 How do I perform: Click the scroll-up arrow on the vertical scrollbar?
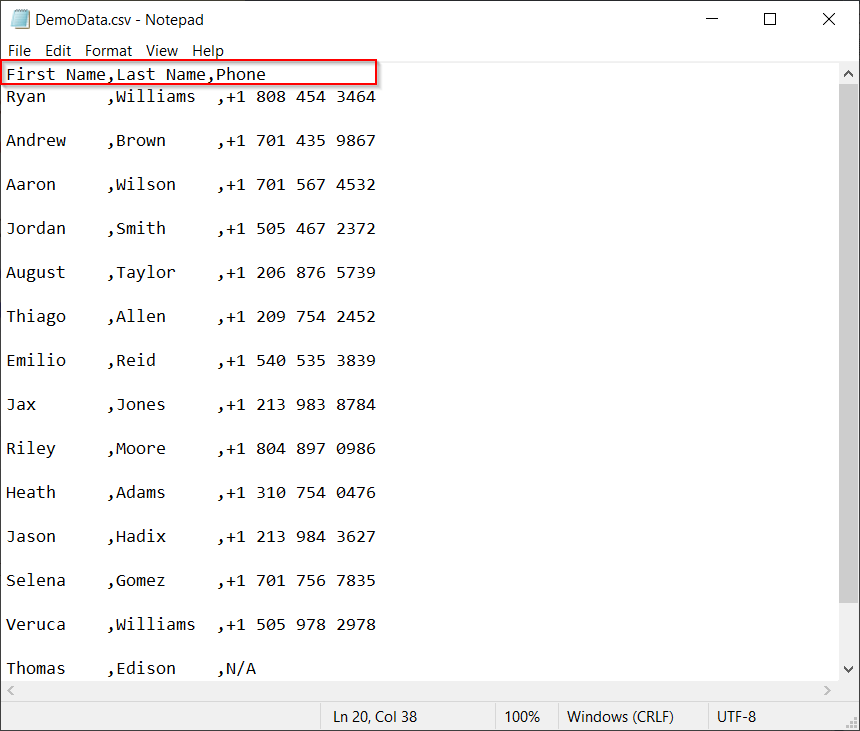[849, 72]
